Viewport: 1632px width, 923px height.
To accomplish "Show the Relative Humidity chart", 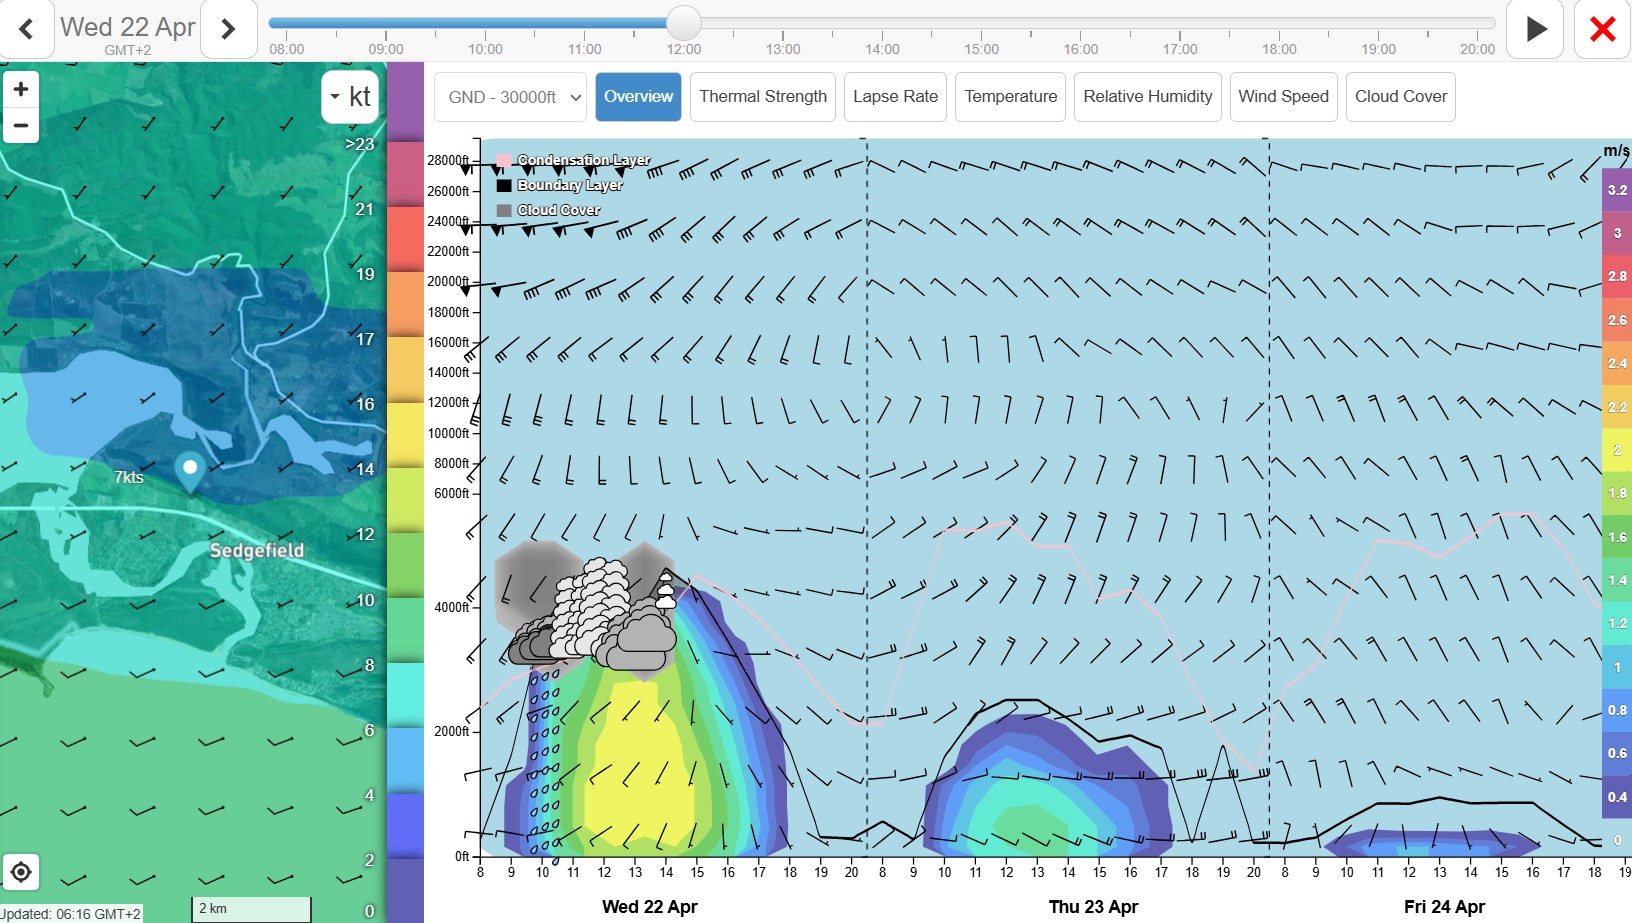I will 1147,97.
